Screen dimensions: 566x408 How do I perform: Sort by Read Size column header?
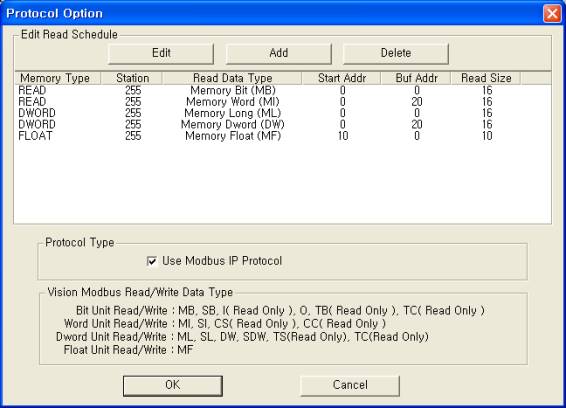(486, 78)
